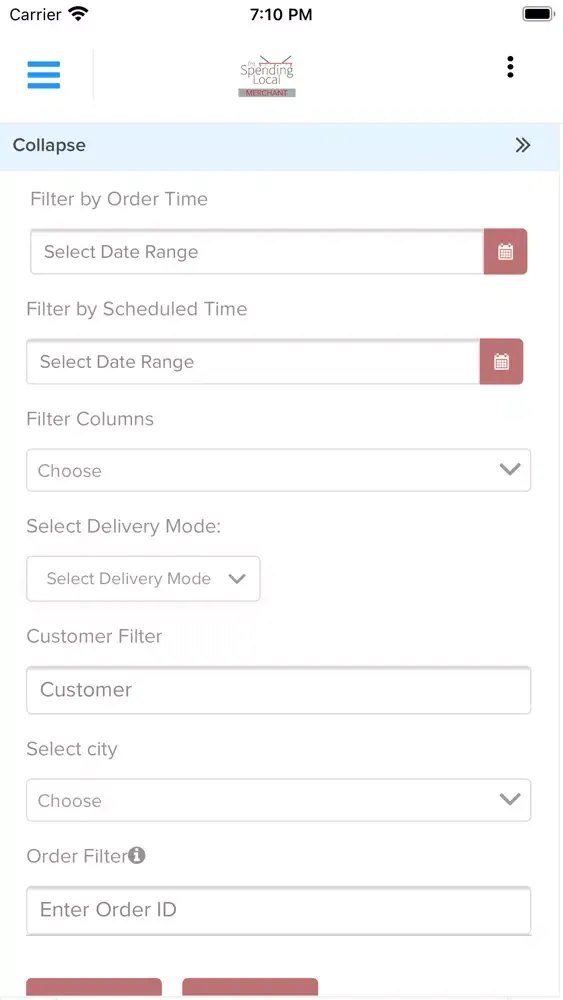Focus the Order Time date range field
The height and width of the screenshot is (1000, 563).
pos(257,251)
